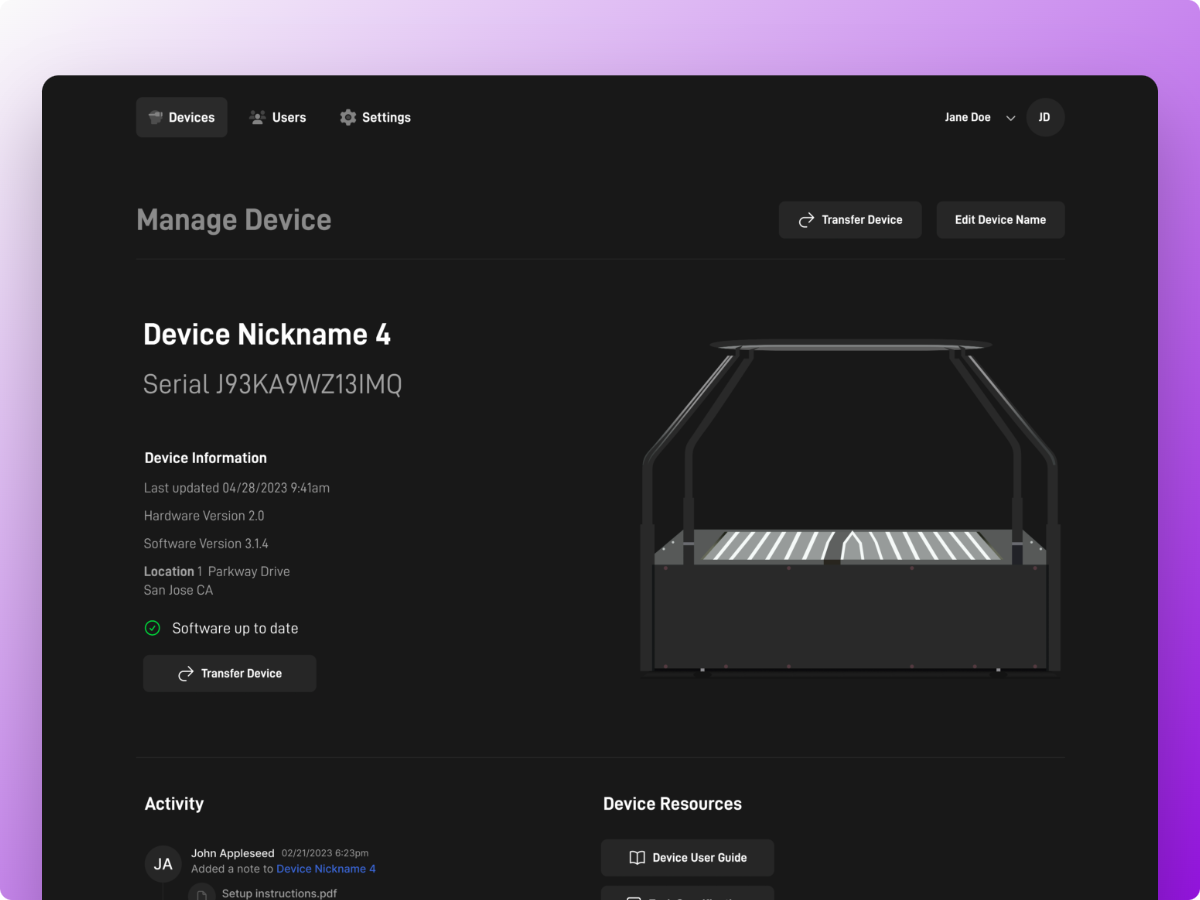Click Transfer Device under the device info
This screenshot has width=1200, height=900.
point(229,673)
